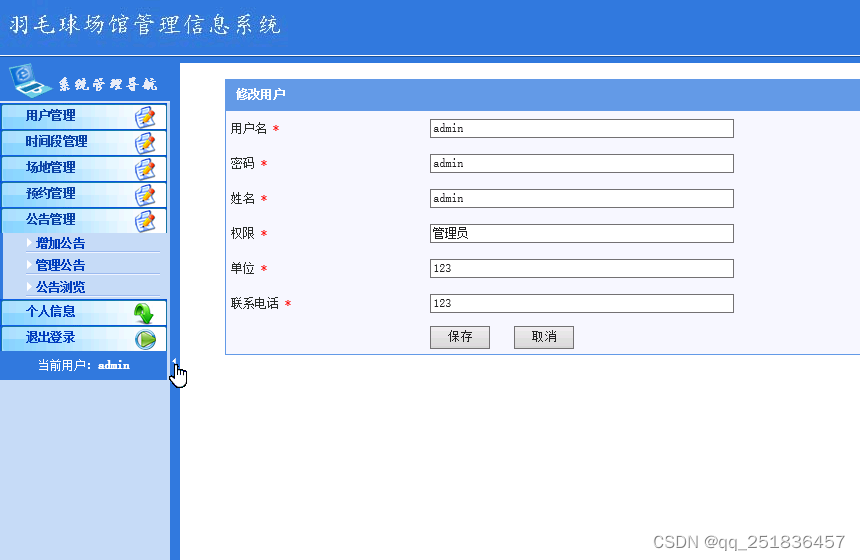Image resolution: width=860 pixels, height=560 pixels.
Task: Open the 公告浏览 submenu link
Action: (x=60, y=287)
